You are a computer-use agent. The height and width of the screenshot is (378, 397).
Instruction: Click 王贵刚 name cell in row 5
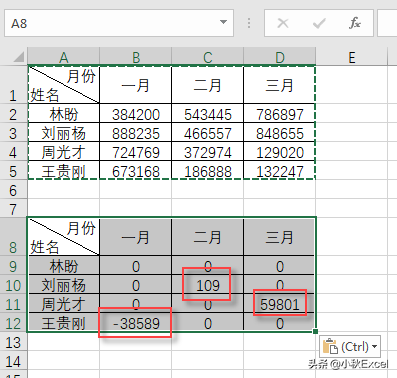pyautogui.click(x=64, y=170)
